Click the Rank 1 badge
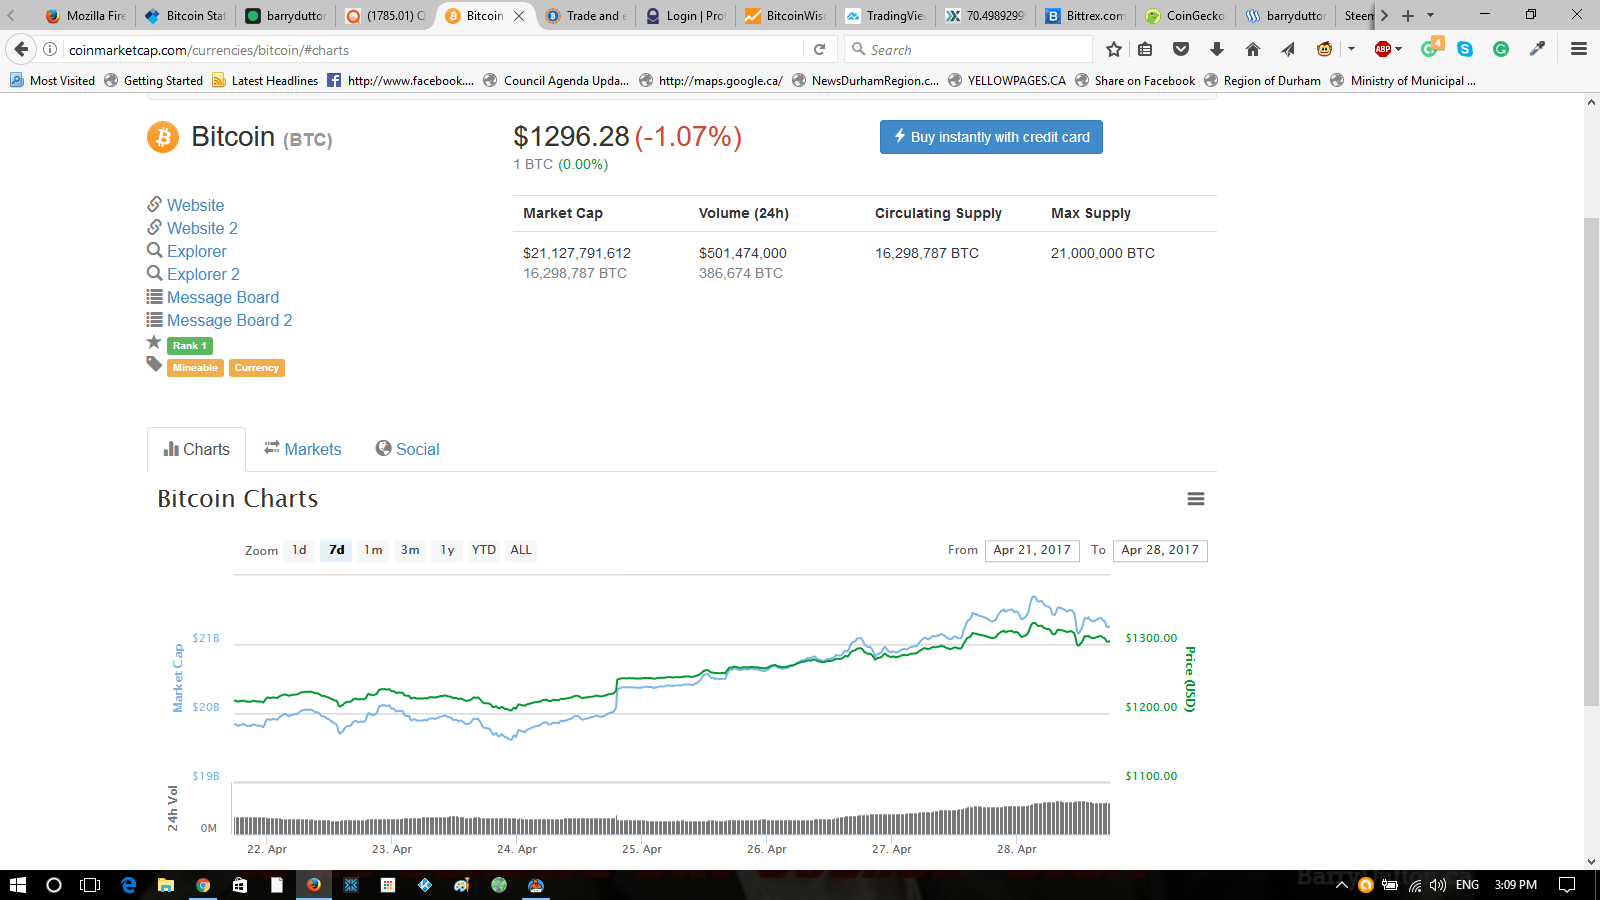The height and width of the screenshot is (900, 1600). coord(190,346)
